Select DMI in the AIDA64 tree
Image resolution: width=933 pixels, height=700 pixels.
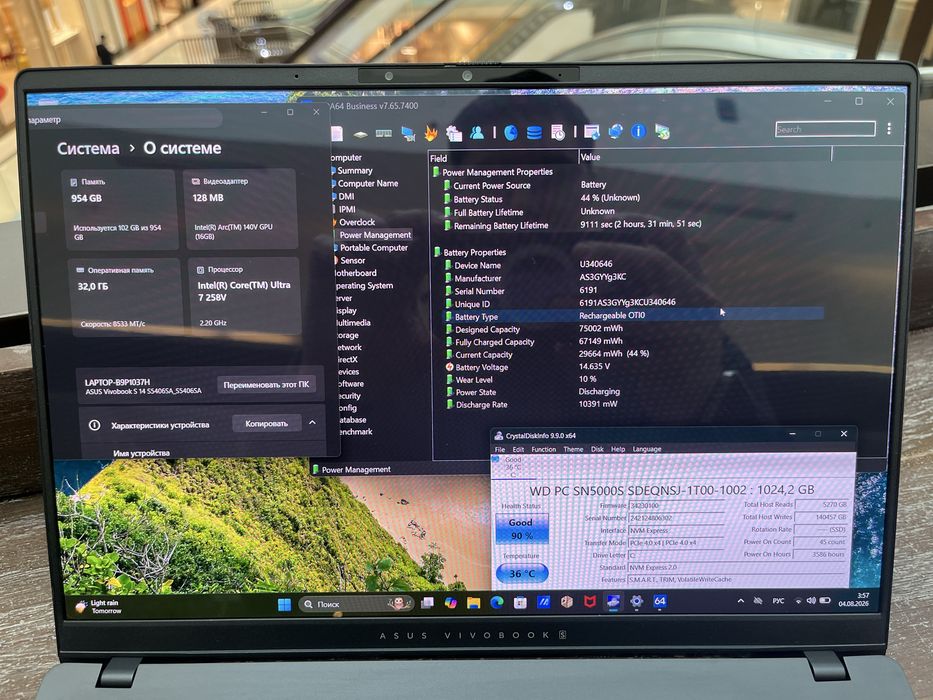(346, 196)
